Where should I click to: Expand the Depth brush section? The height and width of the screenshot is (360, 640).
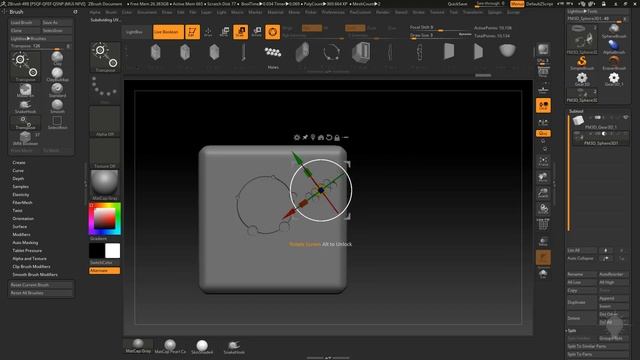pyautogui.click(x=18, y=179)
